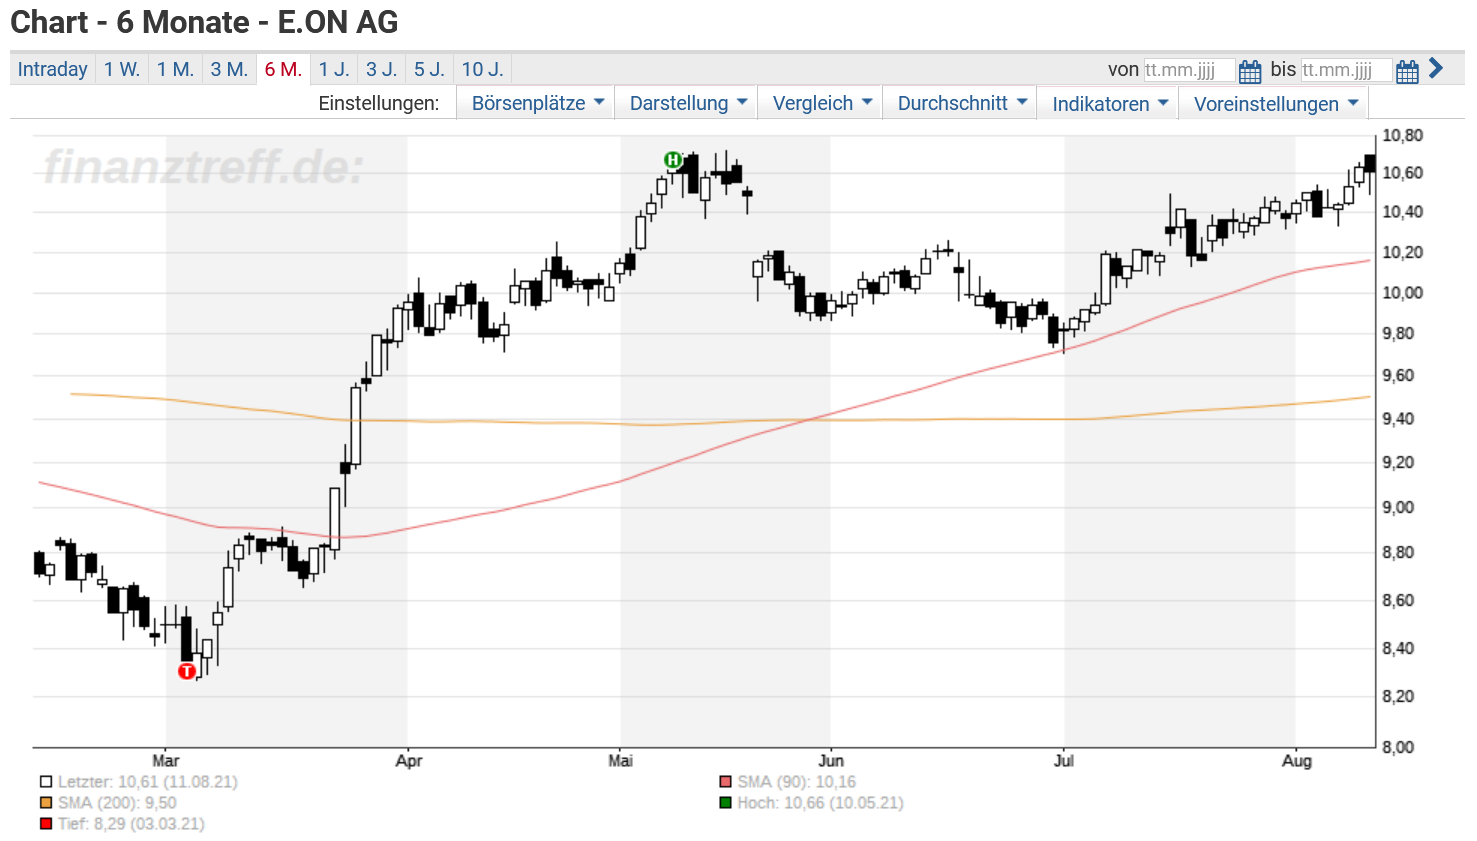Select the 1 W. timeframe tab

[122, 69]
